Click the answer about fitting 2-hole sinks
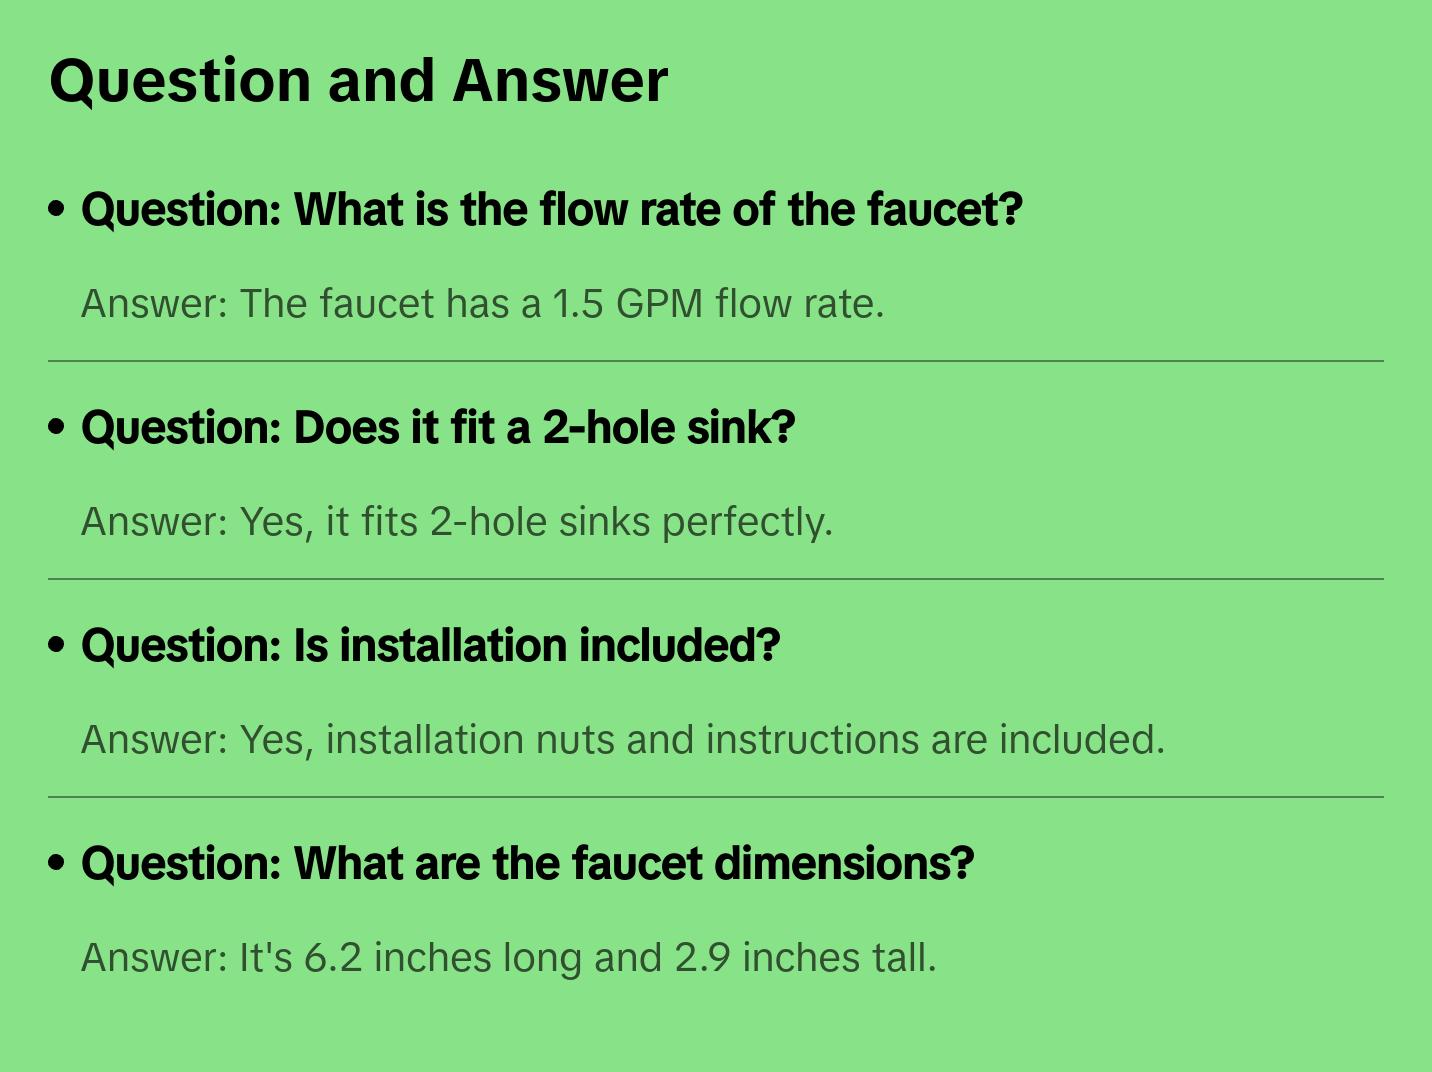The image size is (1432, 1072). coord(456,522)
